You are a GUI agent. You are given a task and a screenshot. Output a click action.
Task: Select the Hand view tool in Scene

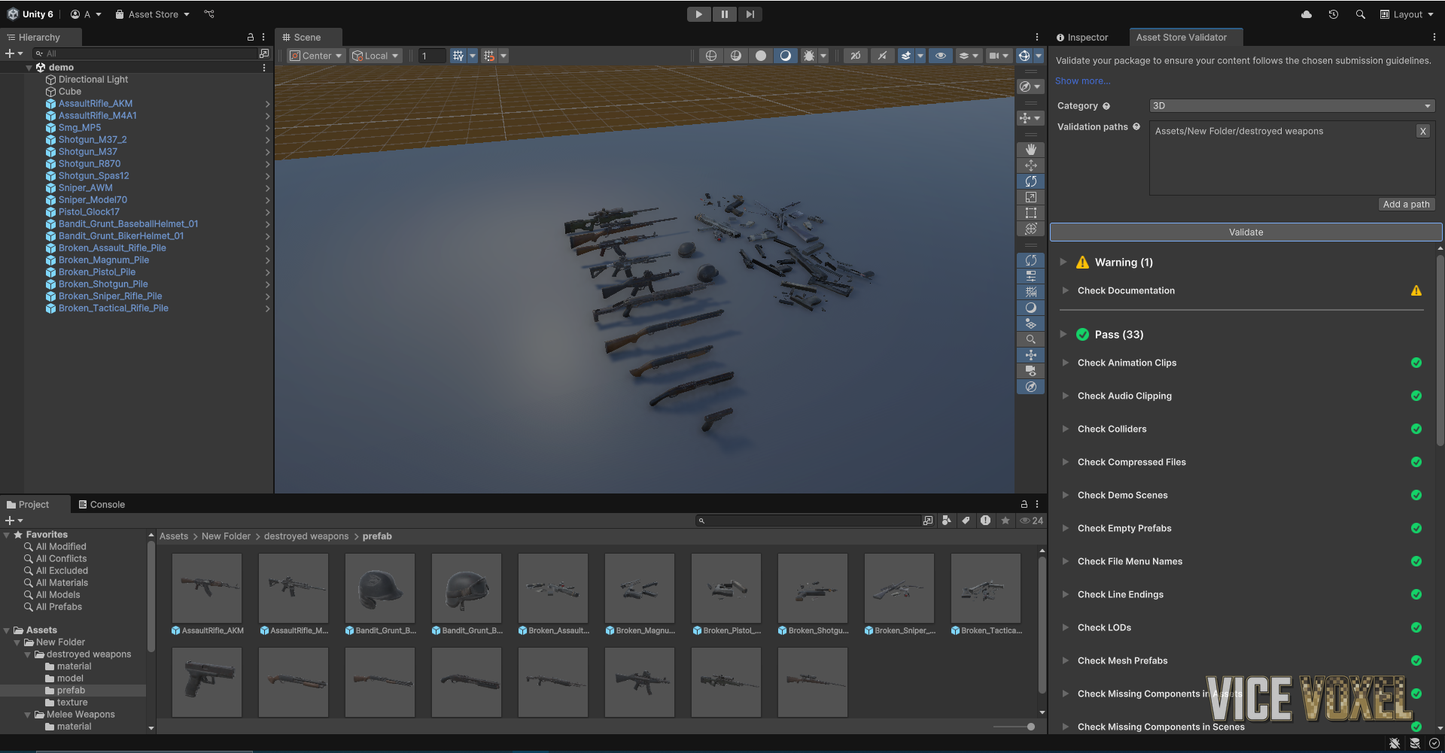1030,149
